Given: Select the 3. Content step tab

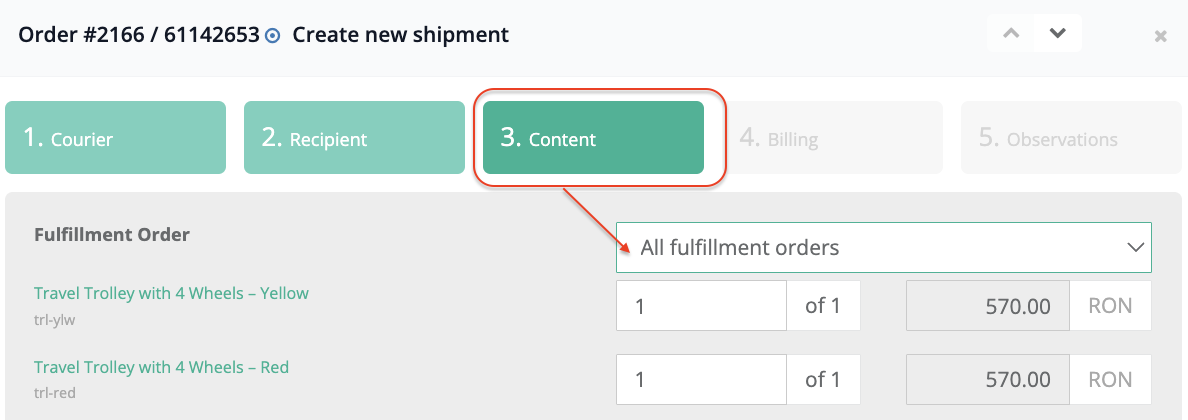Looking at the screenshot, I should [593, 138].
